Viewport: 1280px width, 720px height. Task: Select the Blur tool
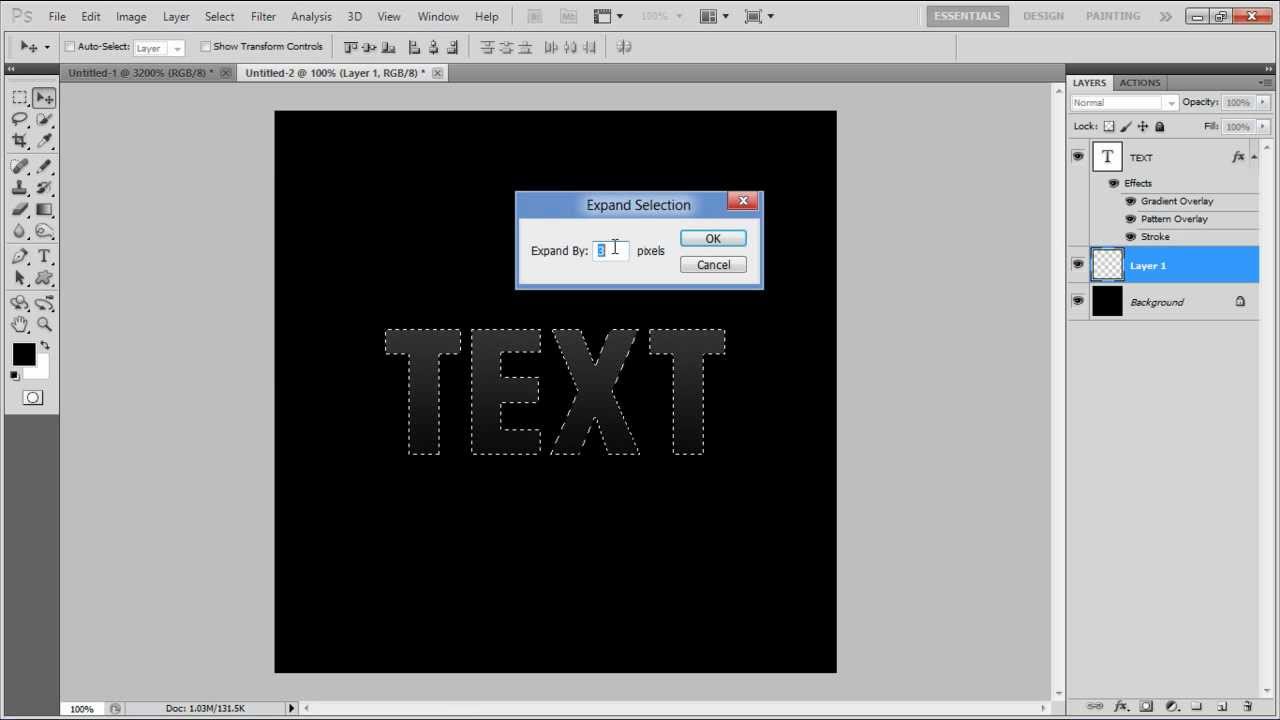[x=20, y=232]
